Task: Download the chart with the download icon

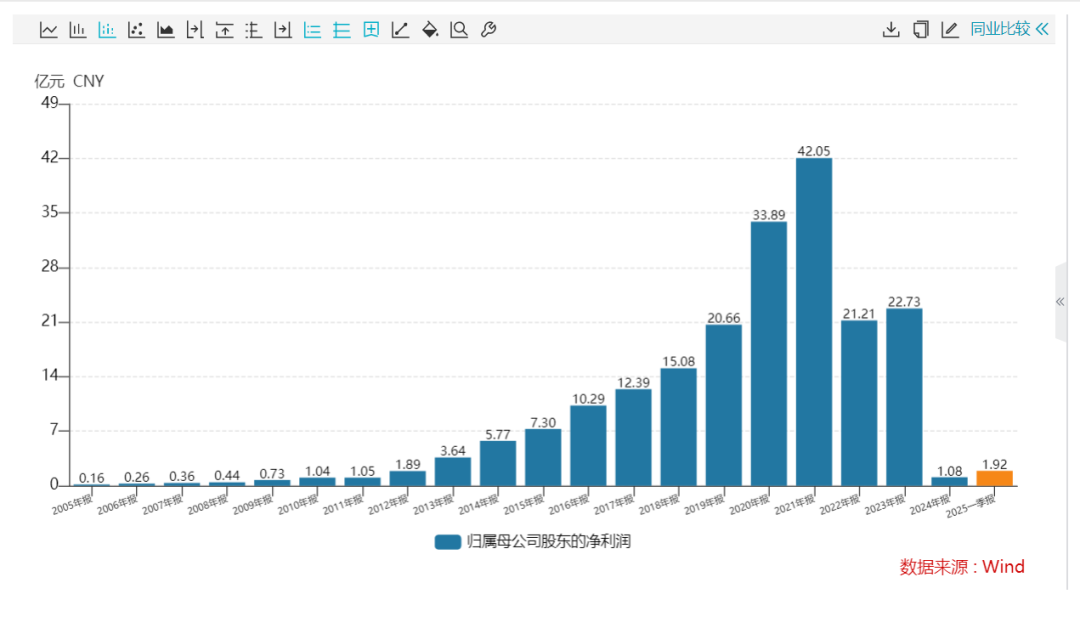Action: 891,30
